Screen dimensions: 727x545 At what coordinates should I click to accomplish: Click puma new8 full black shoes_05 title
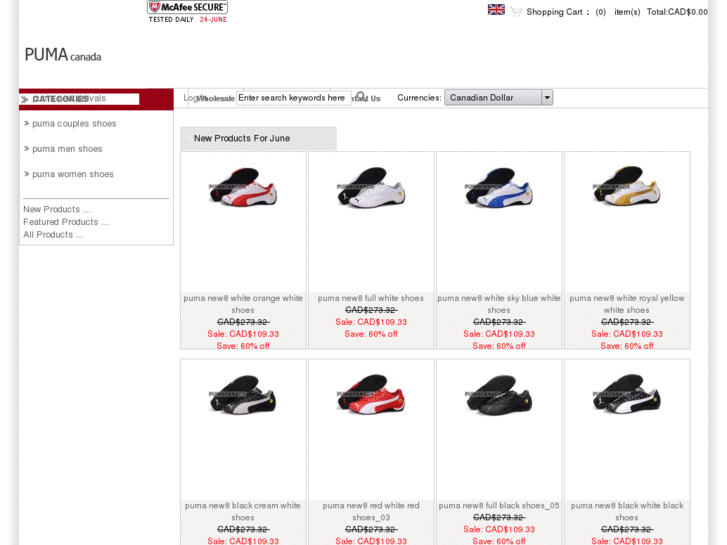[x=499, y=506]
